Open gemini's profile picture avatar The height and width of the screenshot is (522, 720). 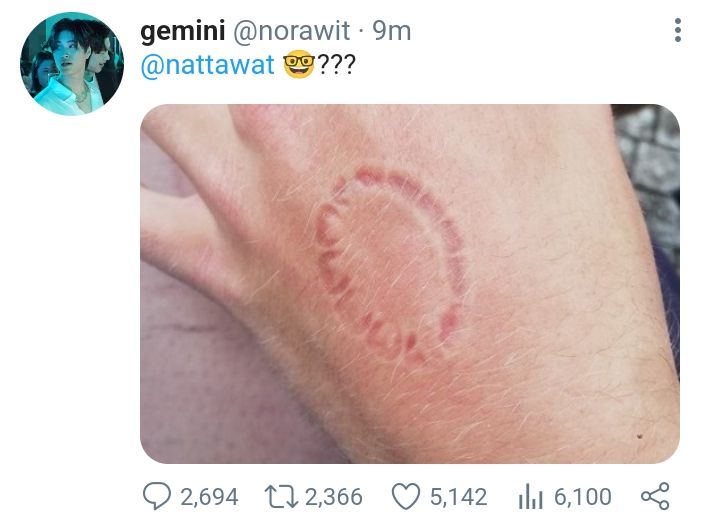tap(72, 63)
